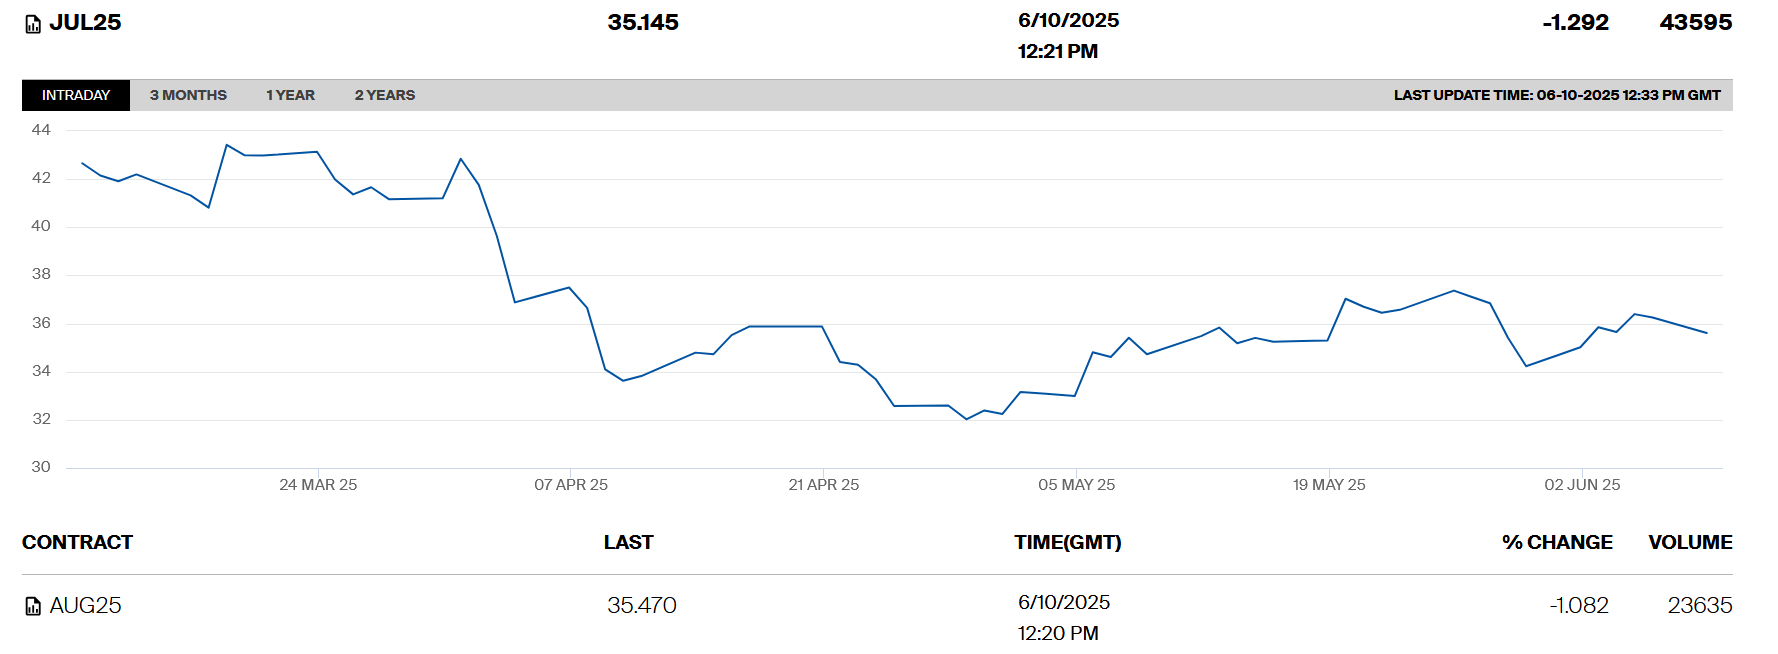Image resolution: width=1778 pixels, height=654 pixels.
Task: Click the LAST column header
Action: pos(628,542)
